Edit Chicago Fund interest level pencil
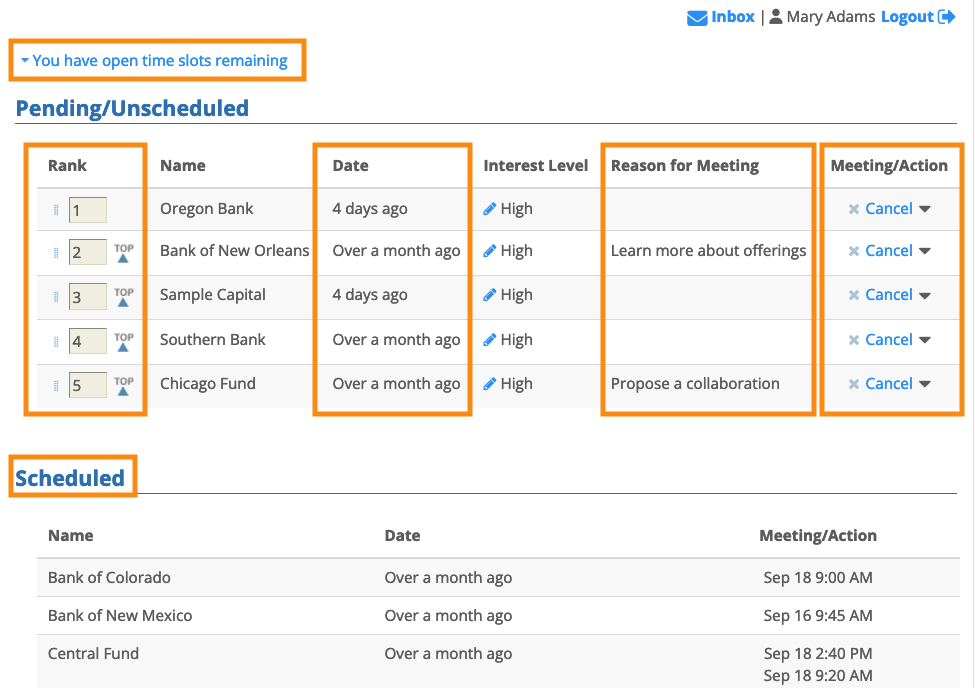This screenshot has width=975, height=688. tap(490, 384)
